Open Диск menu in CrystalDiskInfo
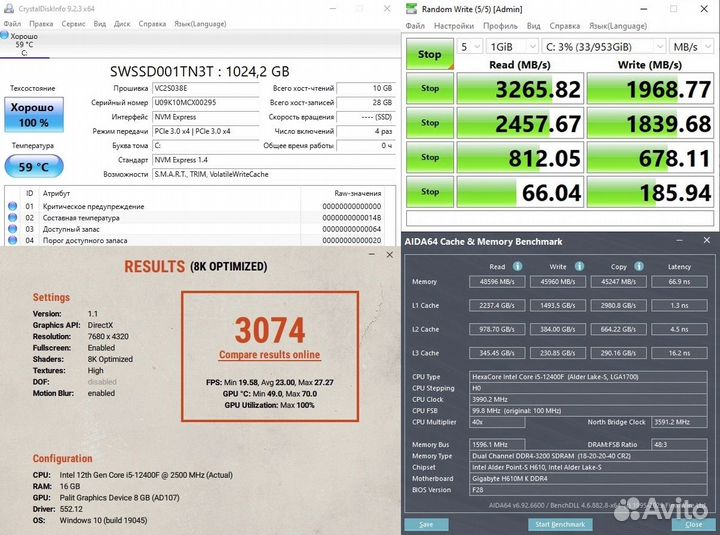720x535 pixels. (122, 24)
